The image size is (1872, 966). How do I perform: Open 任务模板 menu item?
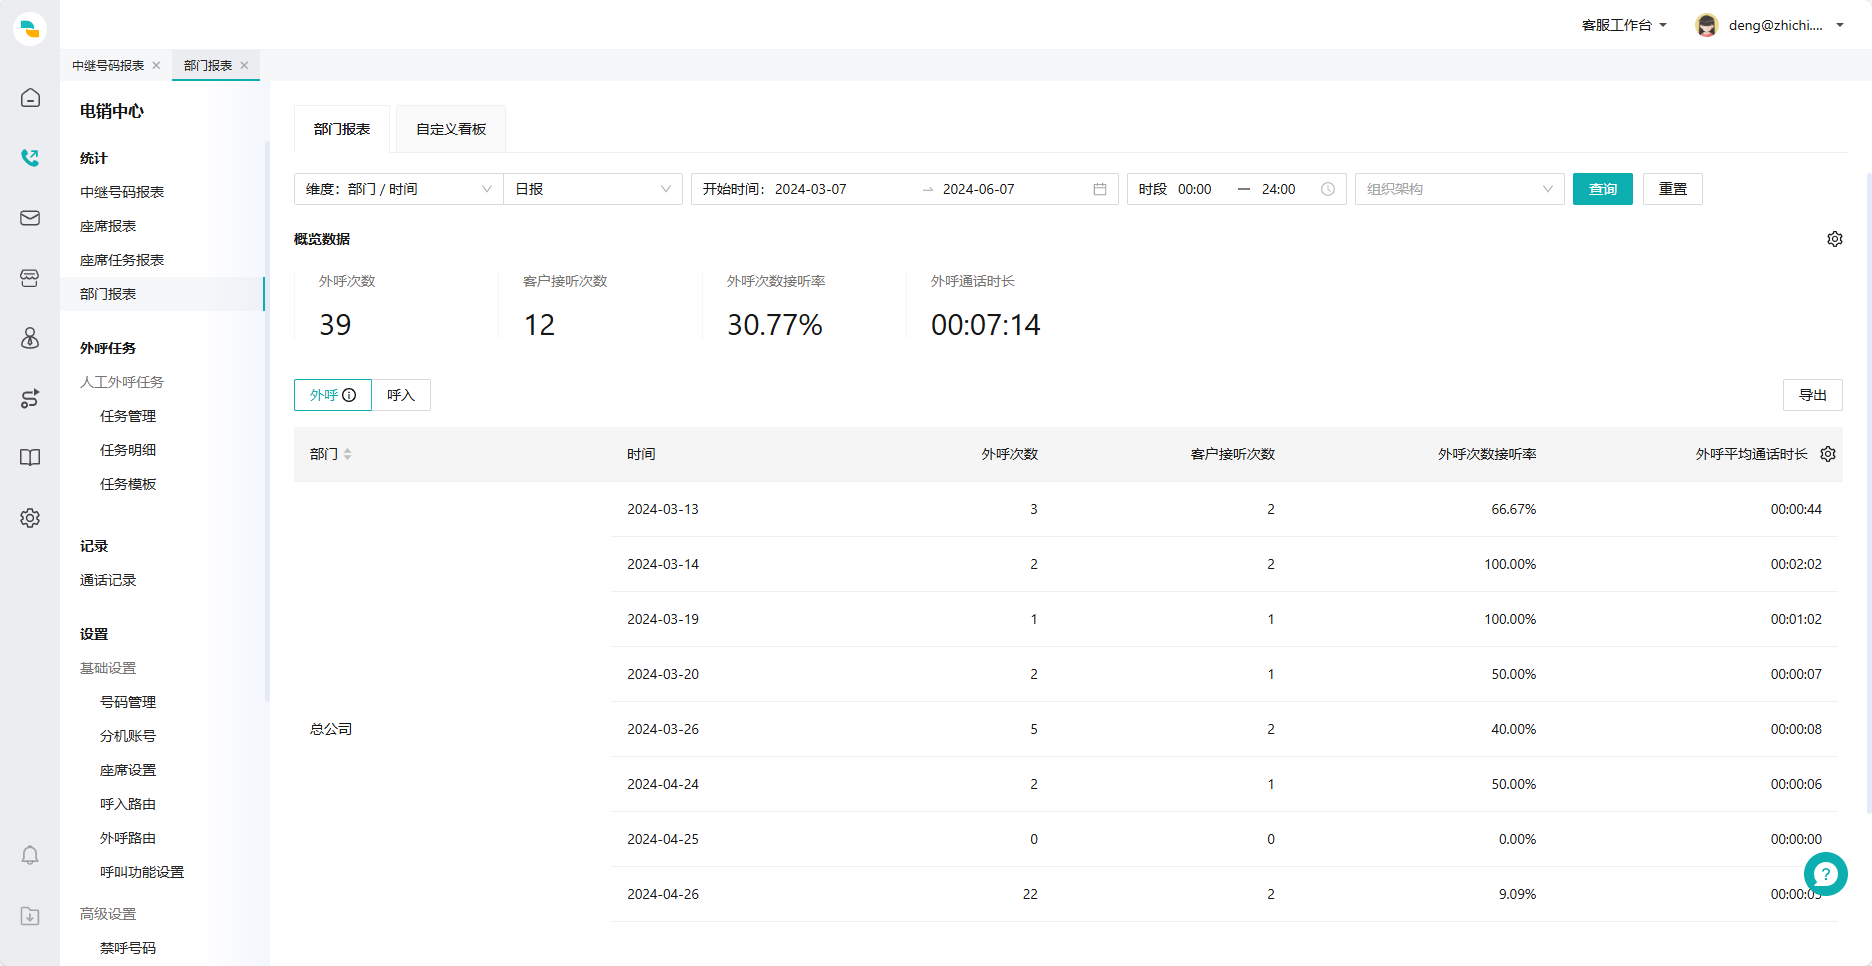128,484
